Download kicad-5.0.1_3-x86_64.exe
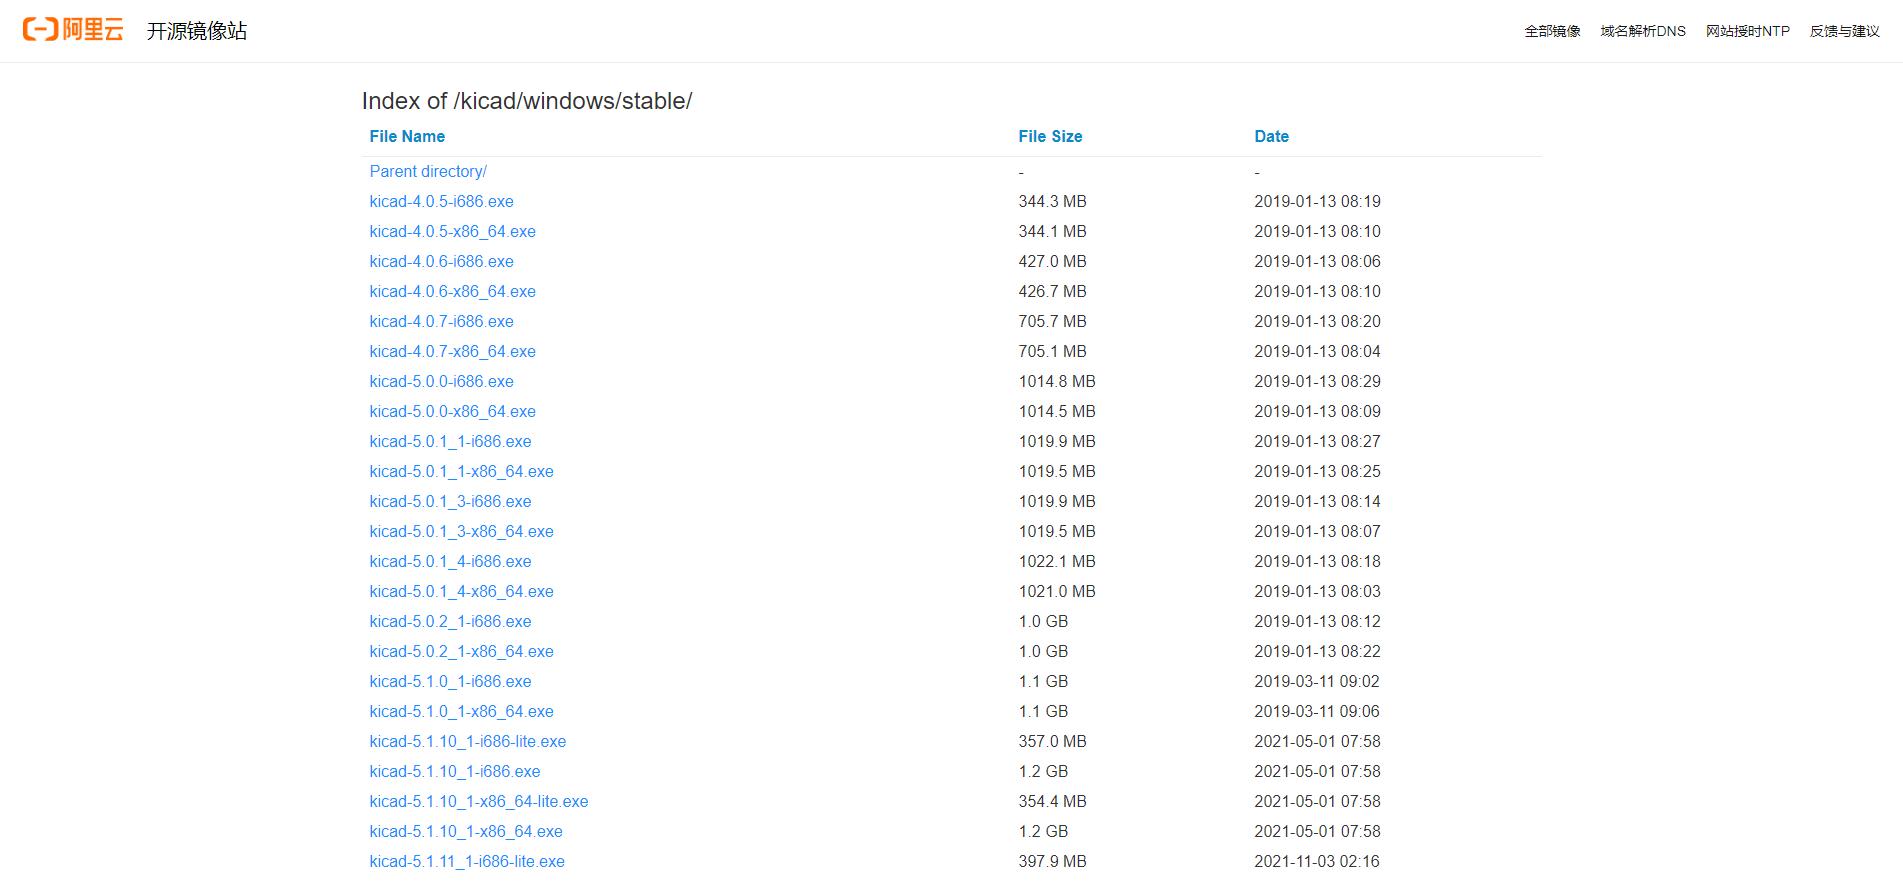 pos(461,531)
